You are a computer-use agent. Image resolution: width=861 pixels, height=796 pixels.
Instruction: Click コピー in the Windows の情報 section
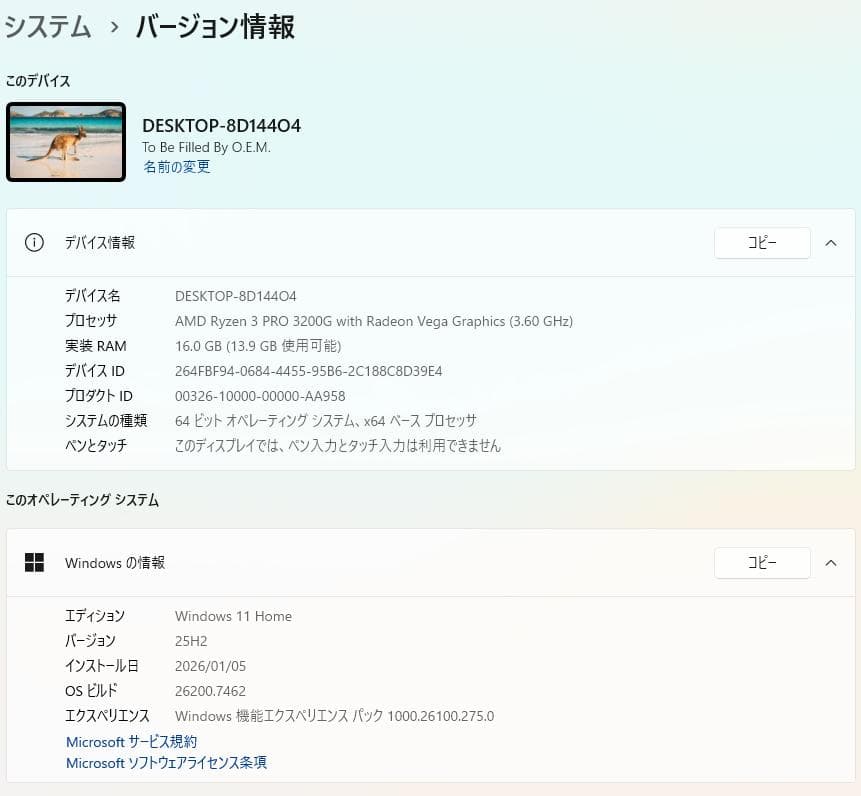pyautogui.click(x=762, y=562)
